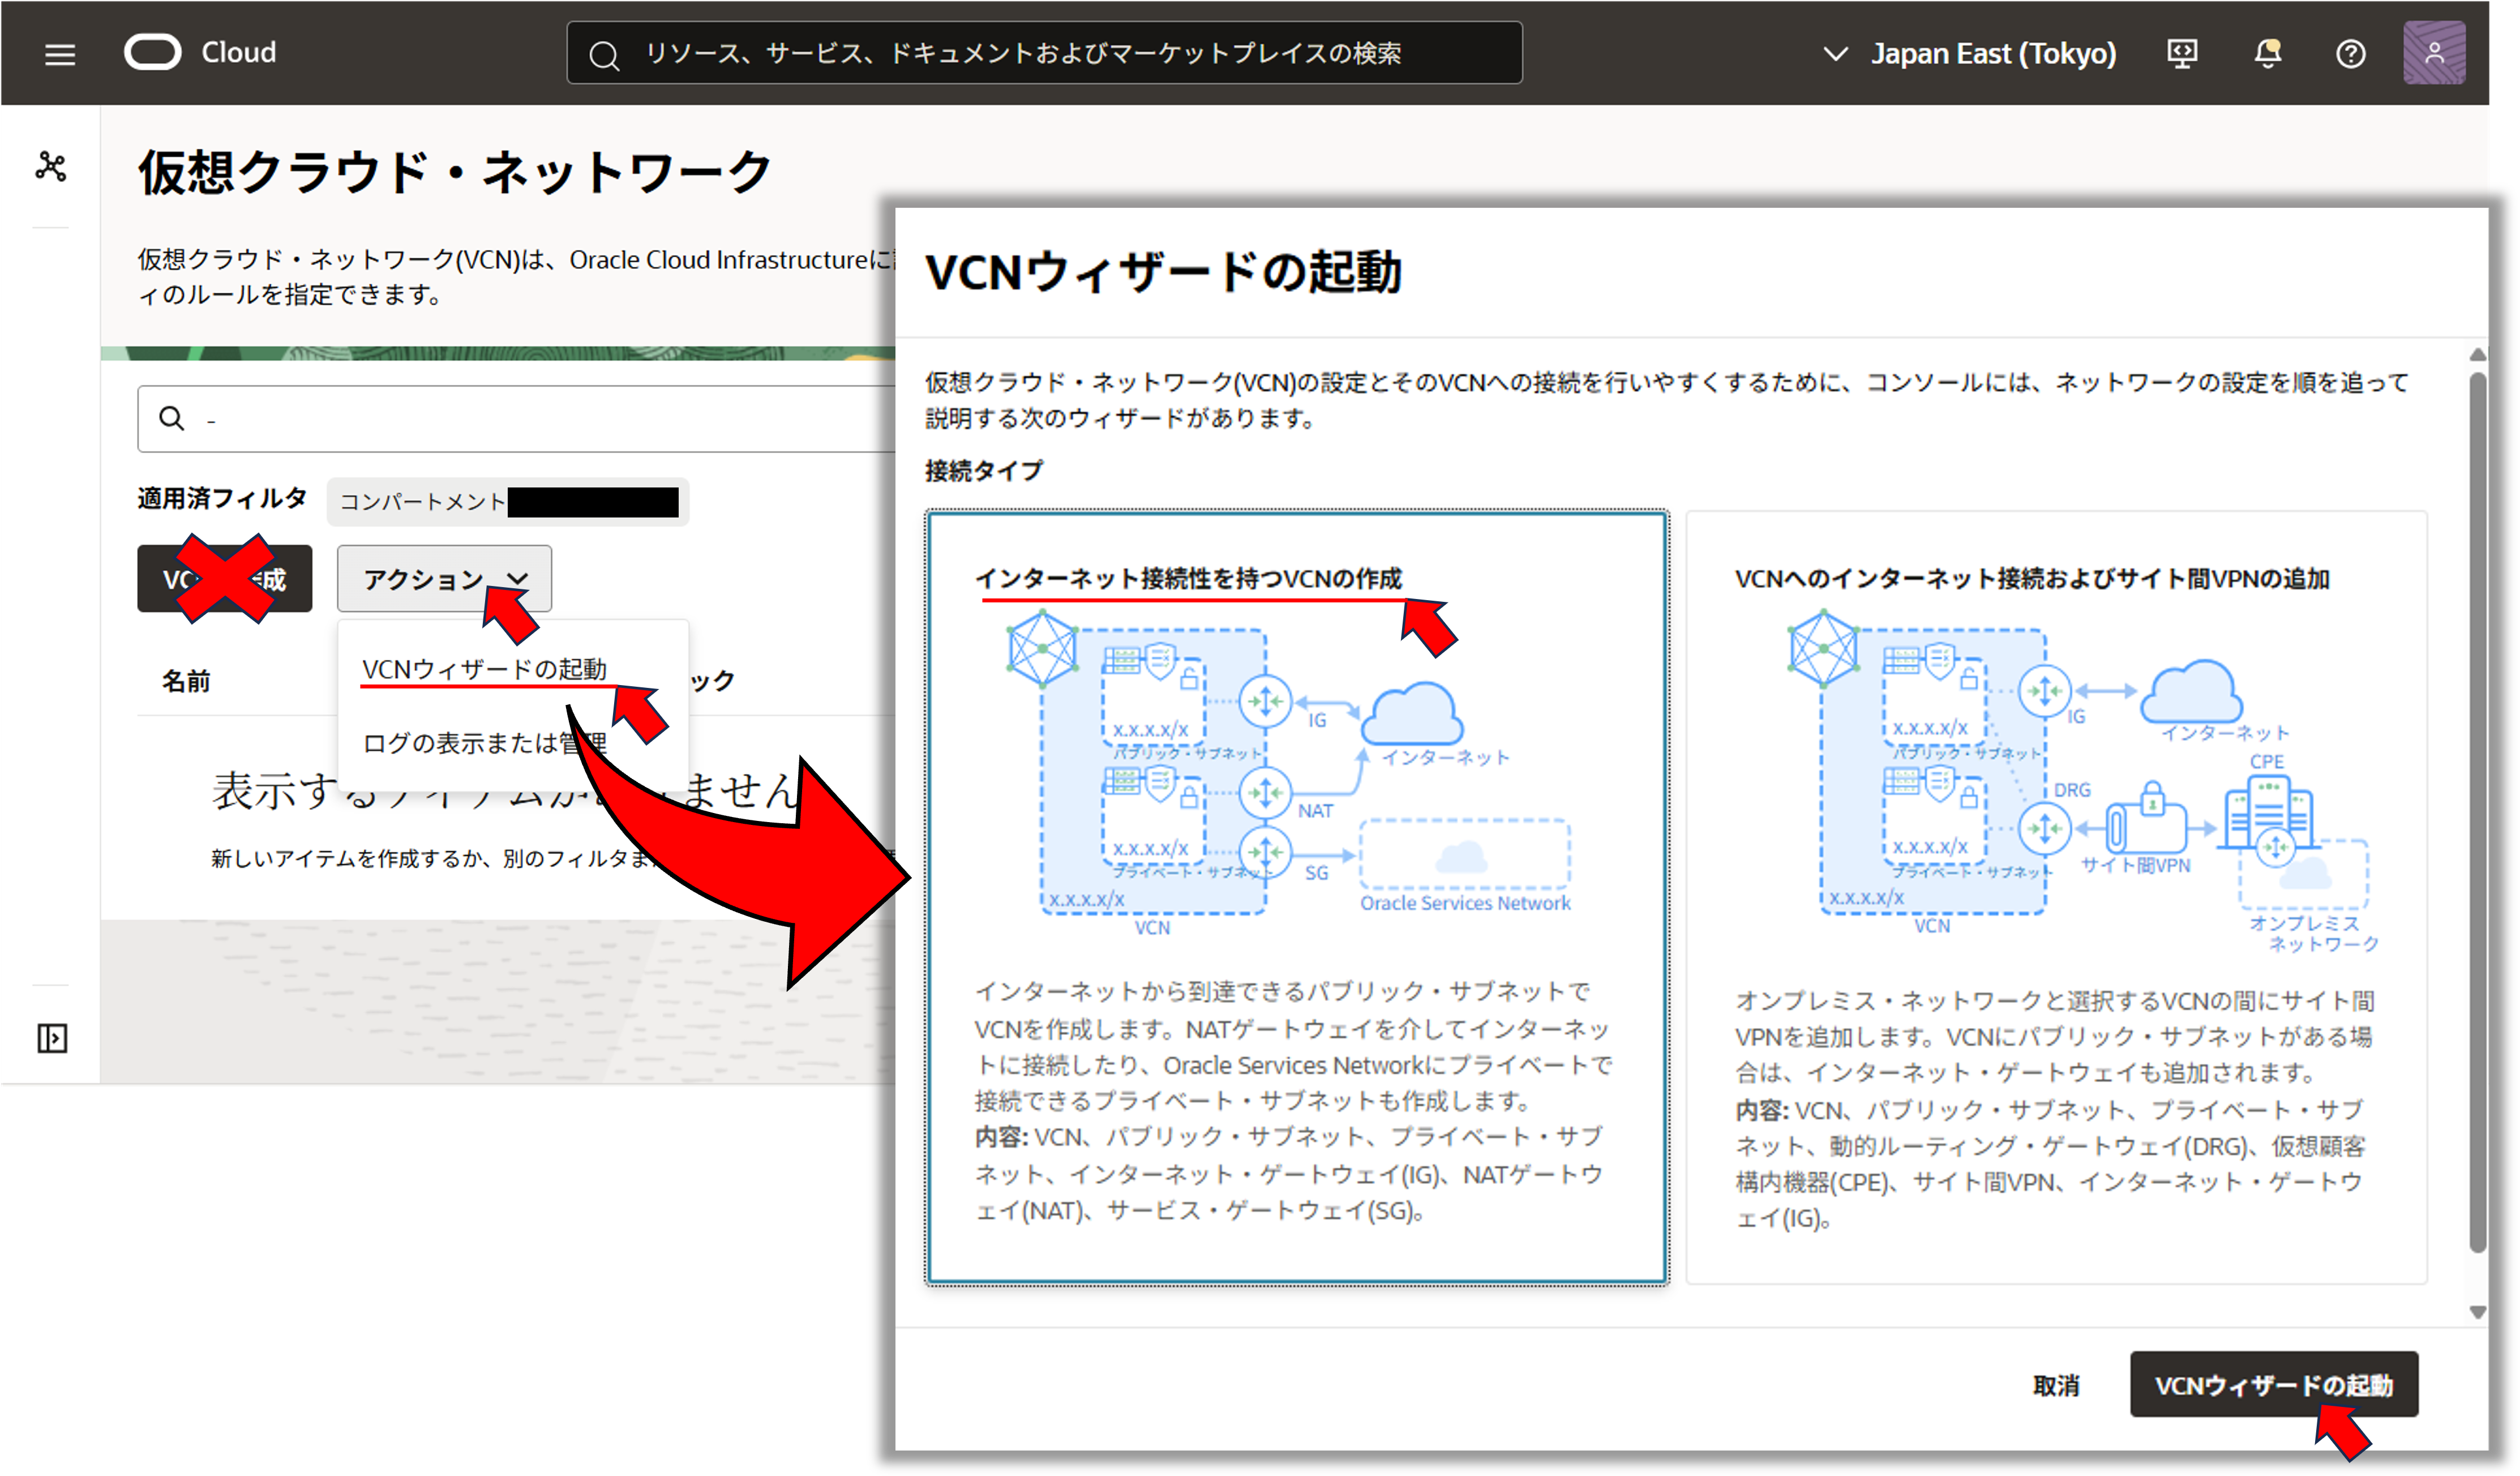Open the help question mark icon

click(2350, 53)
